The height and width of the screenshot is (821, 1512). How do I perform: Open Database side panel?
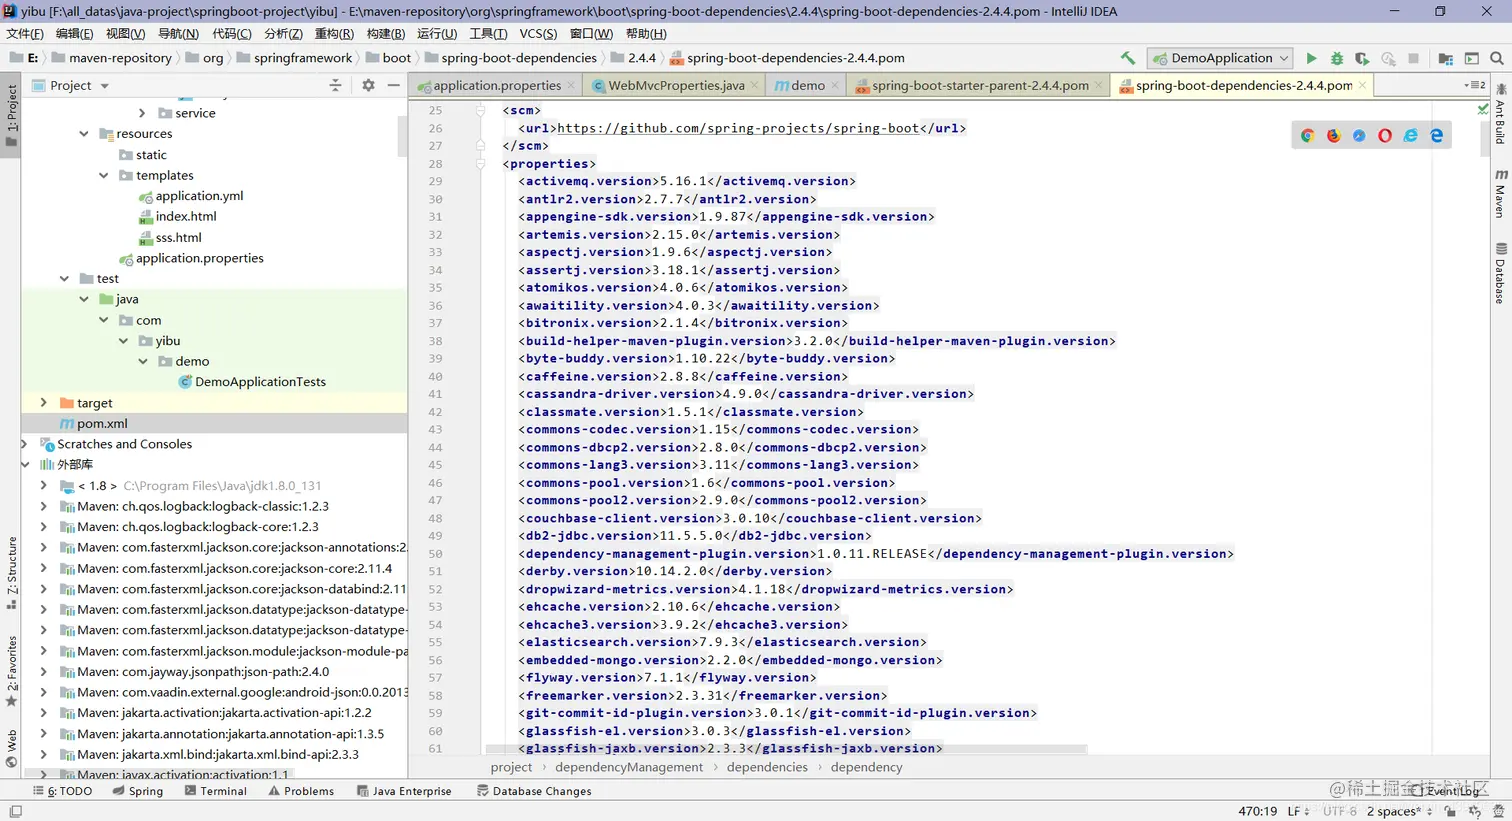coord(1500,273)
